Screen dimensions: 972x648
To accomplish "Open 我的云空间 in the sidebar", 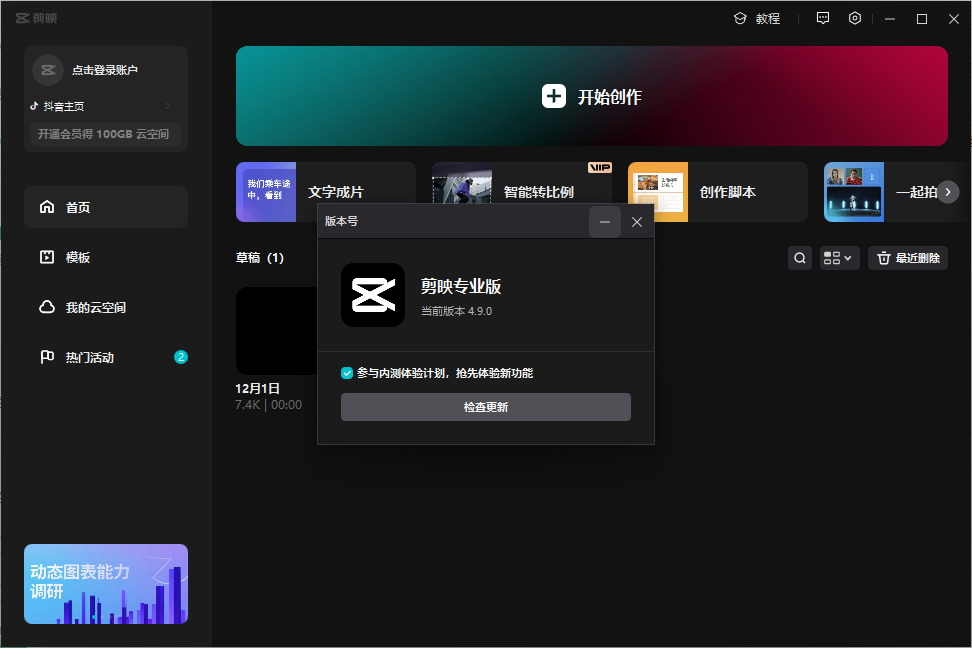I will coord(106,308).
